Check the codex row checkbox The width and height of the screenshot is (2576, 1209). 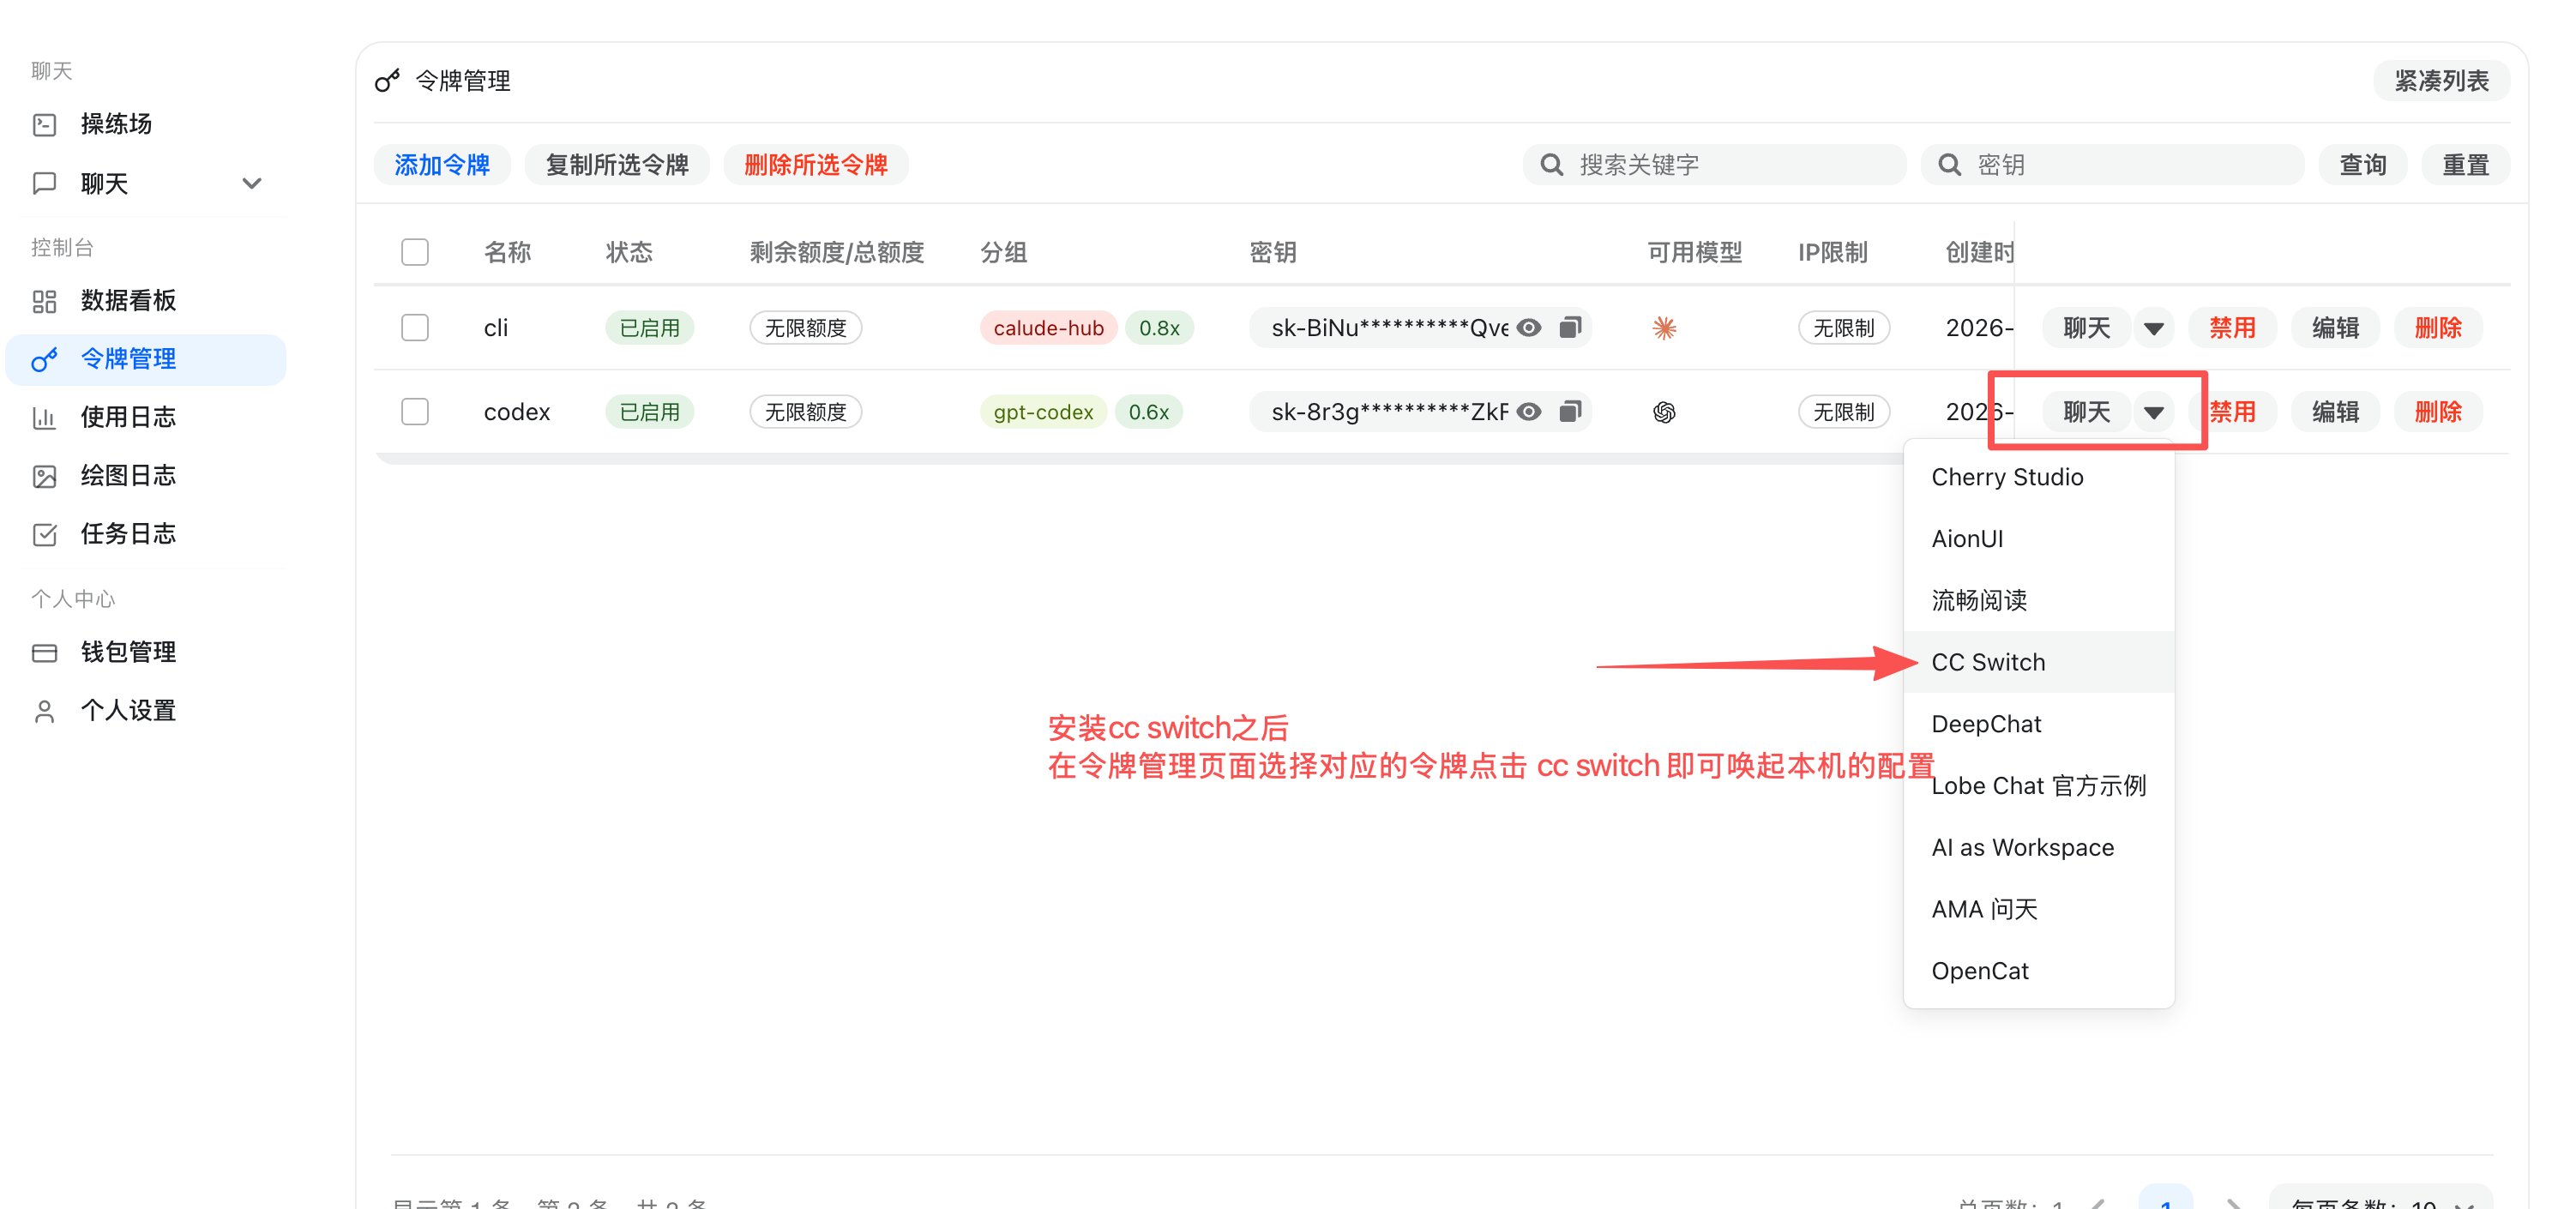[415, 411]
